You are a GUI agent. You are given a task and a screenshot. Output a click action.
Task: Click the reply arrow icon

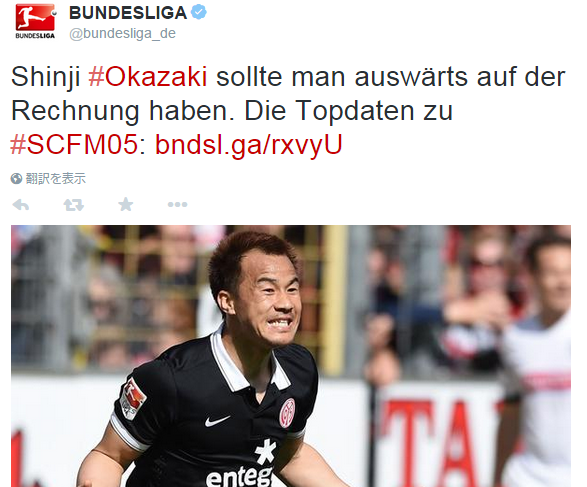pyautogui.click(x=21, y=205)
